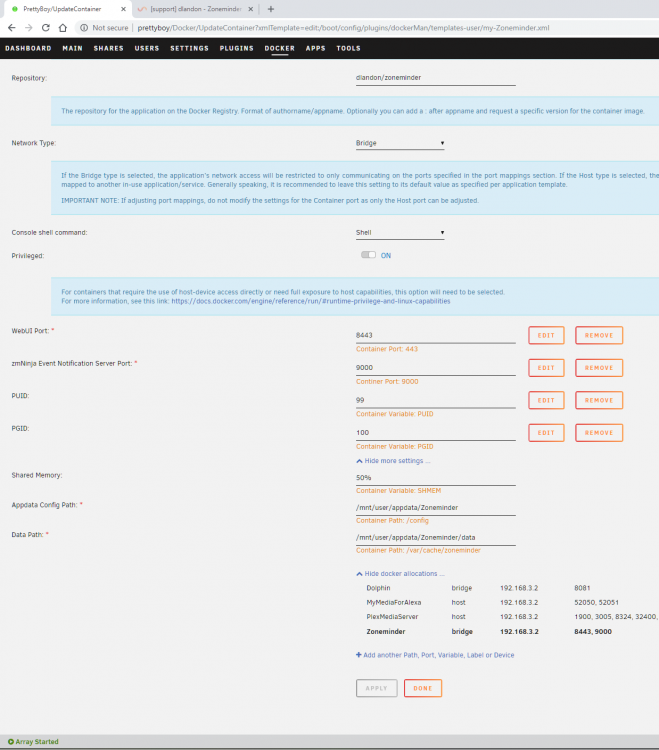Click the Container Port: 443 label
This screenshot has height=750, width=659.
click(x=387, y=349)
